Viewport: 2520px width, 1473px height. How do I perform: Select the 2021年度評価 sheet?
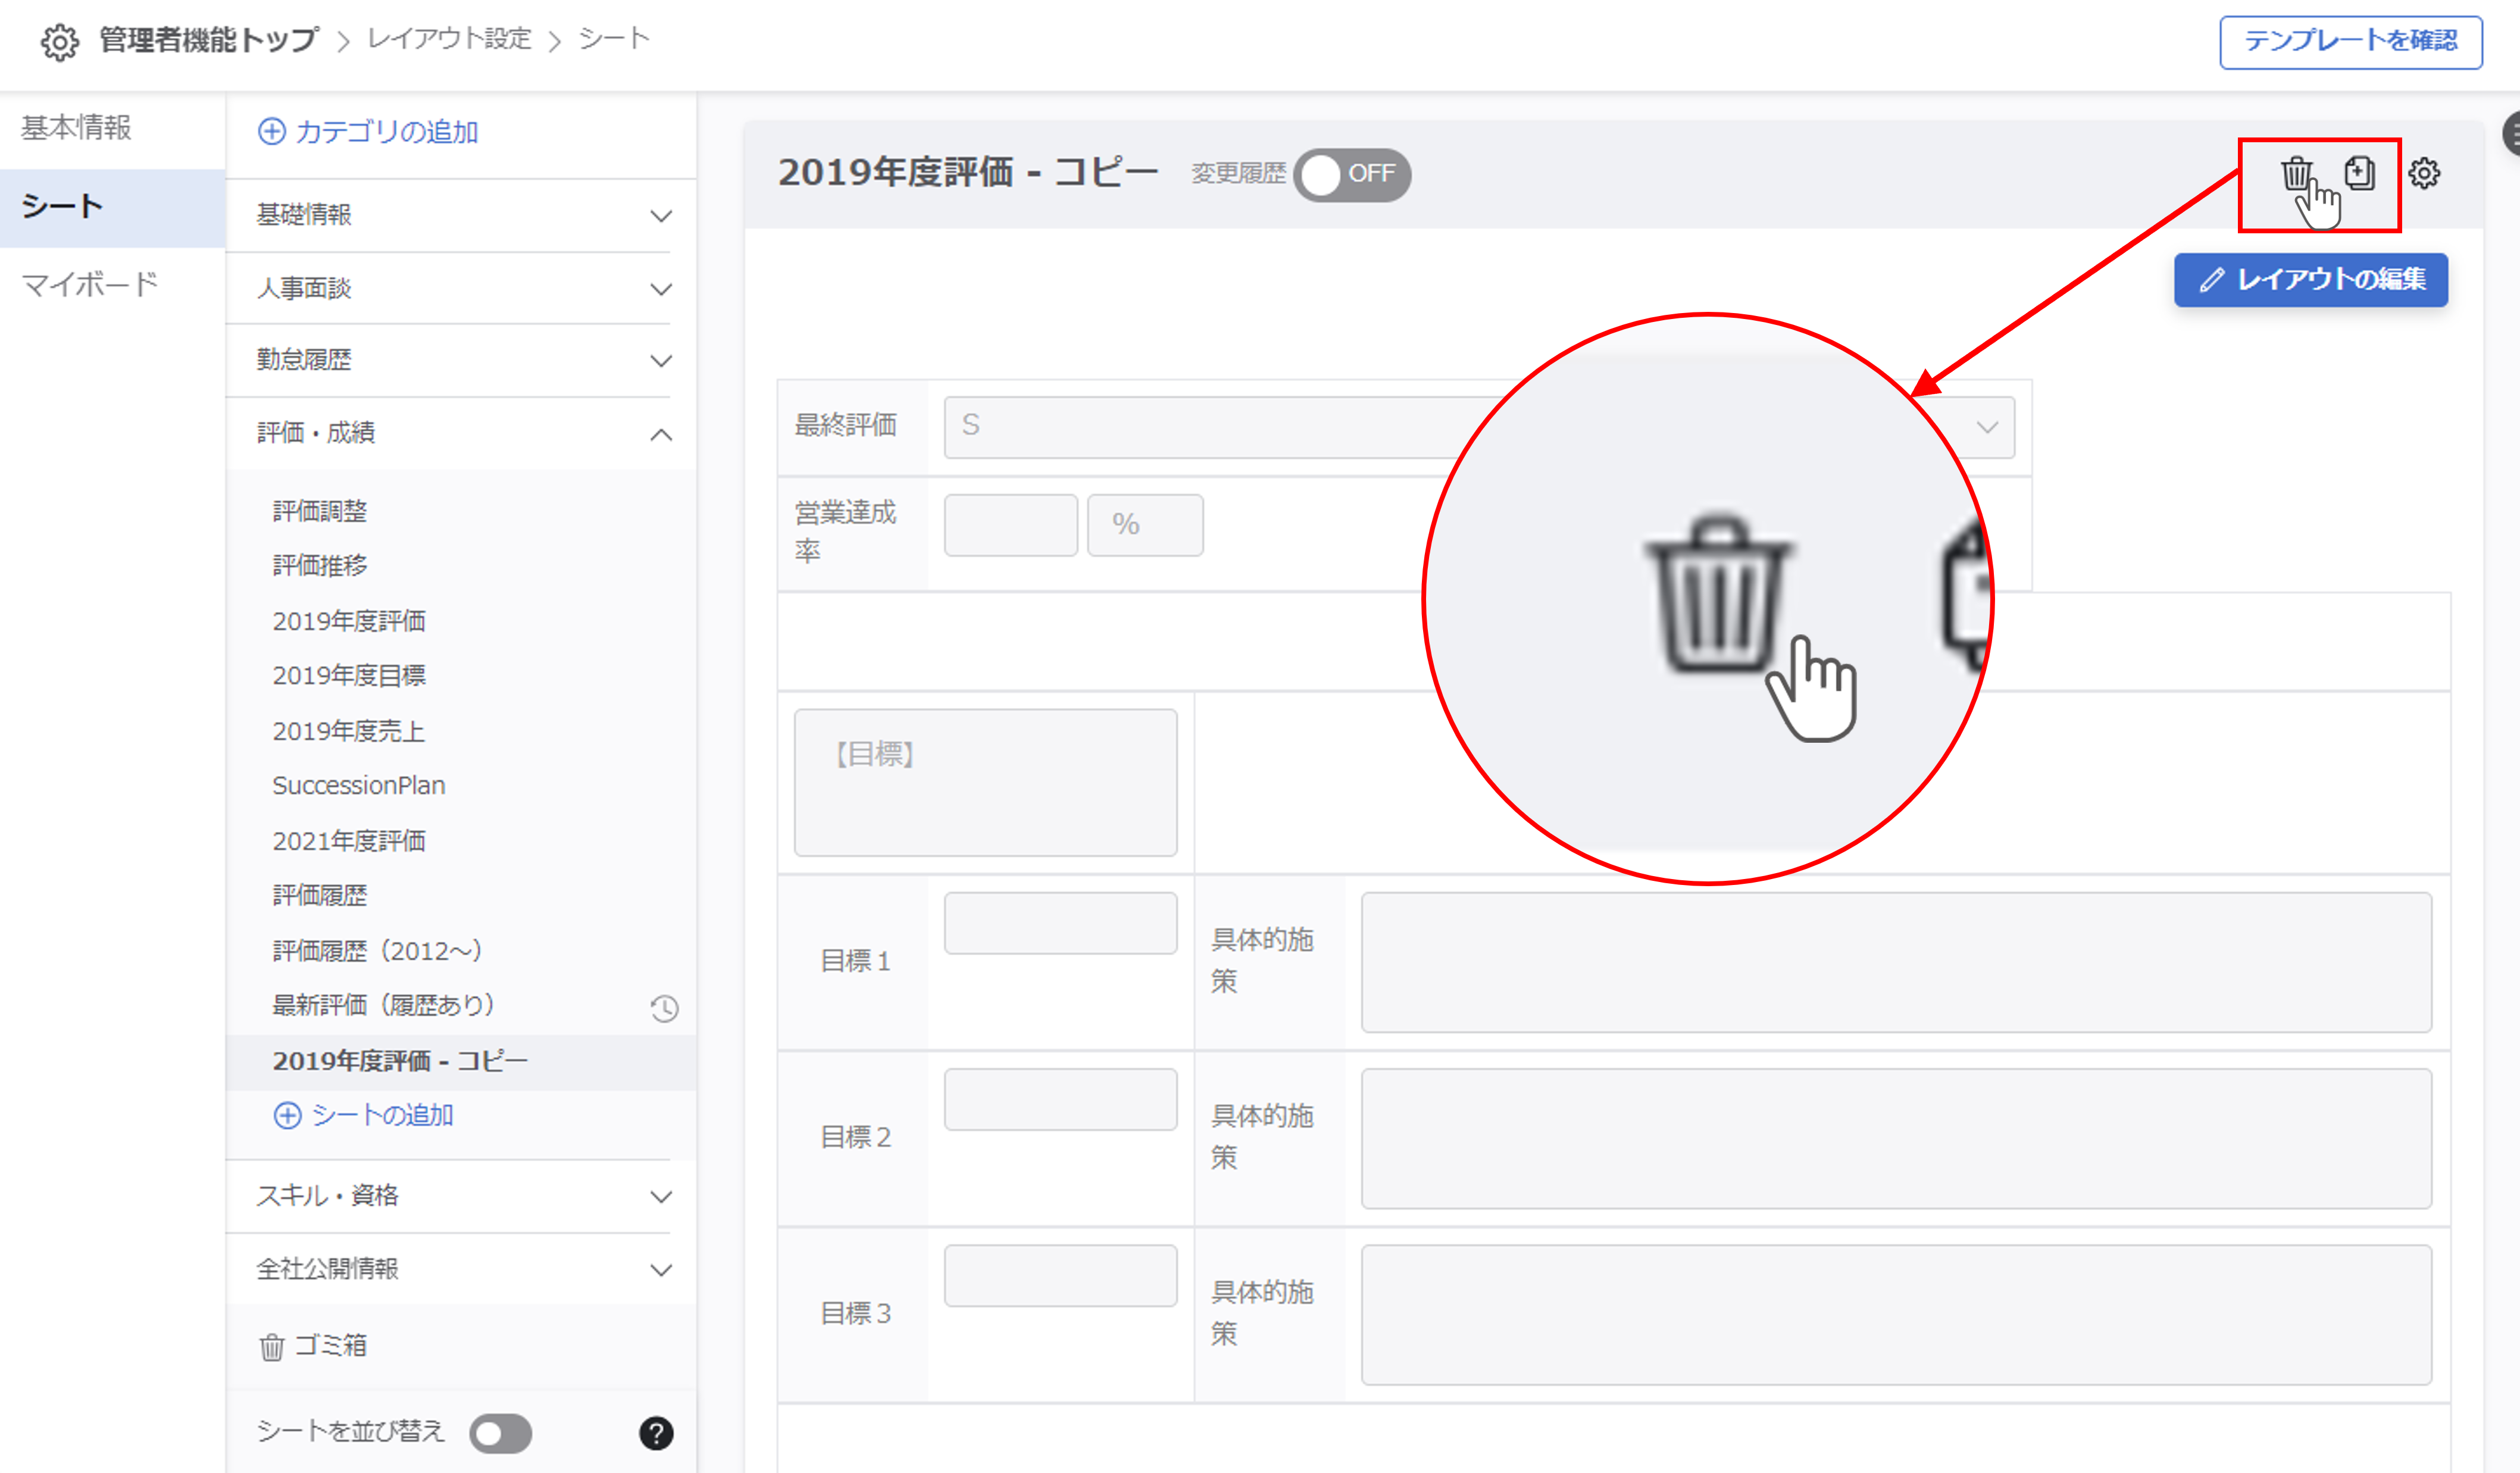[349, 841]
